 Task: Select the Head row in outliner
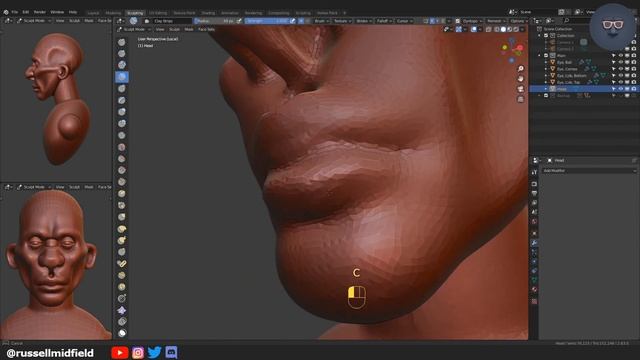tap(584, 89)
